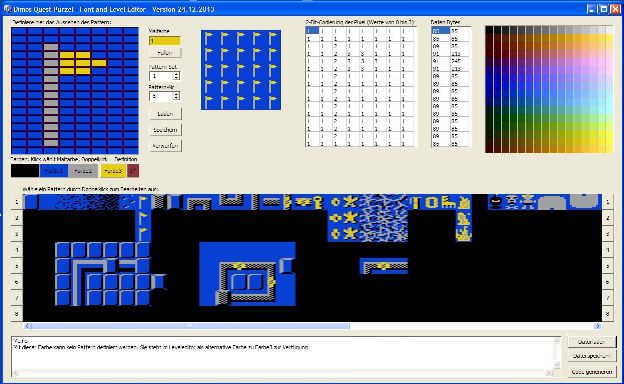The height and width of the screenshot is (384, 624).
Task: Click the pattern sheet scrollbar left arrow
Action: click(x=27, y=326)
